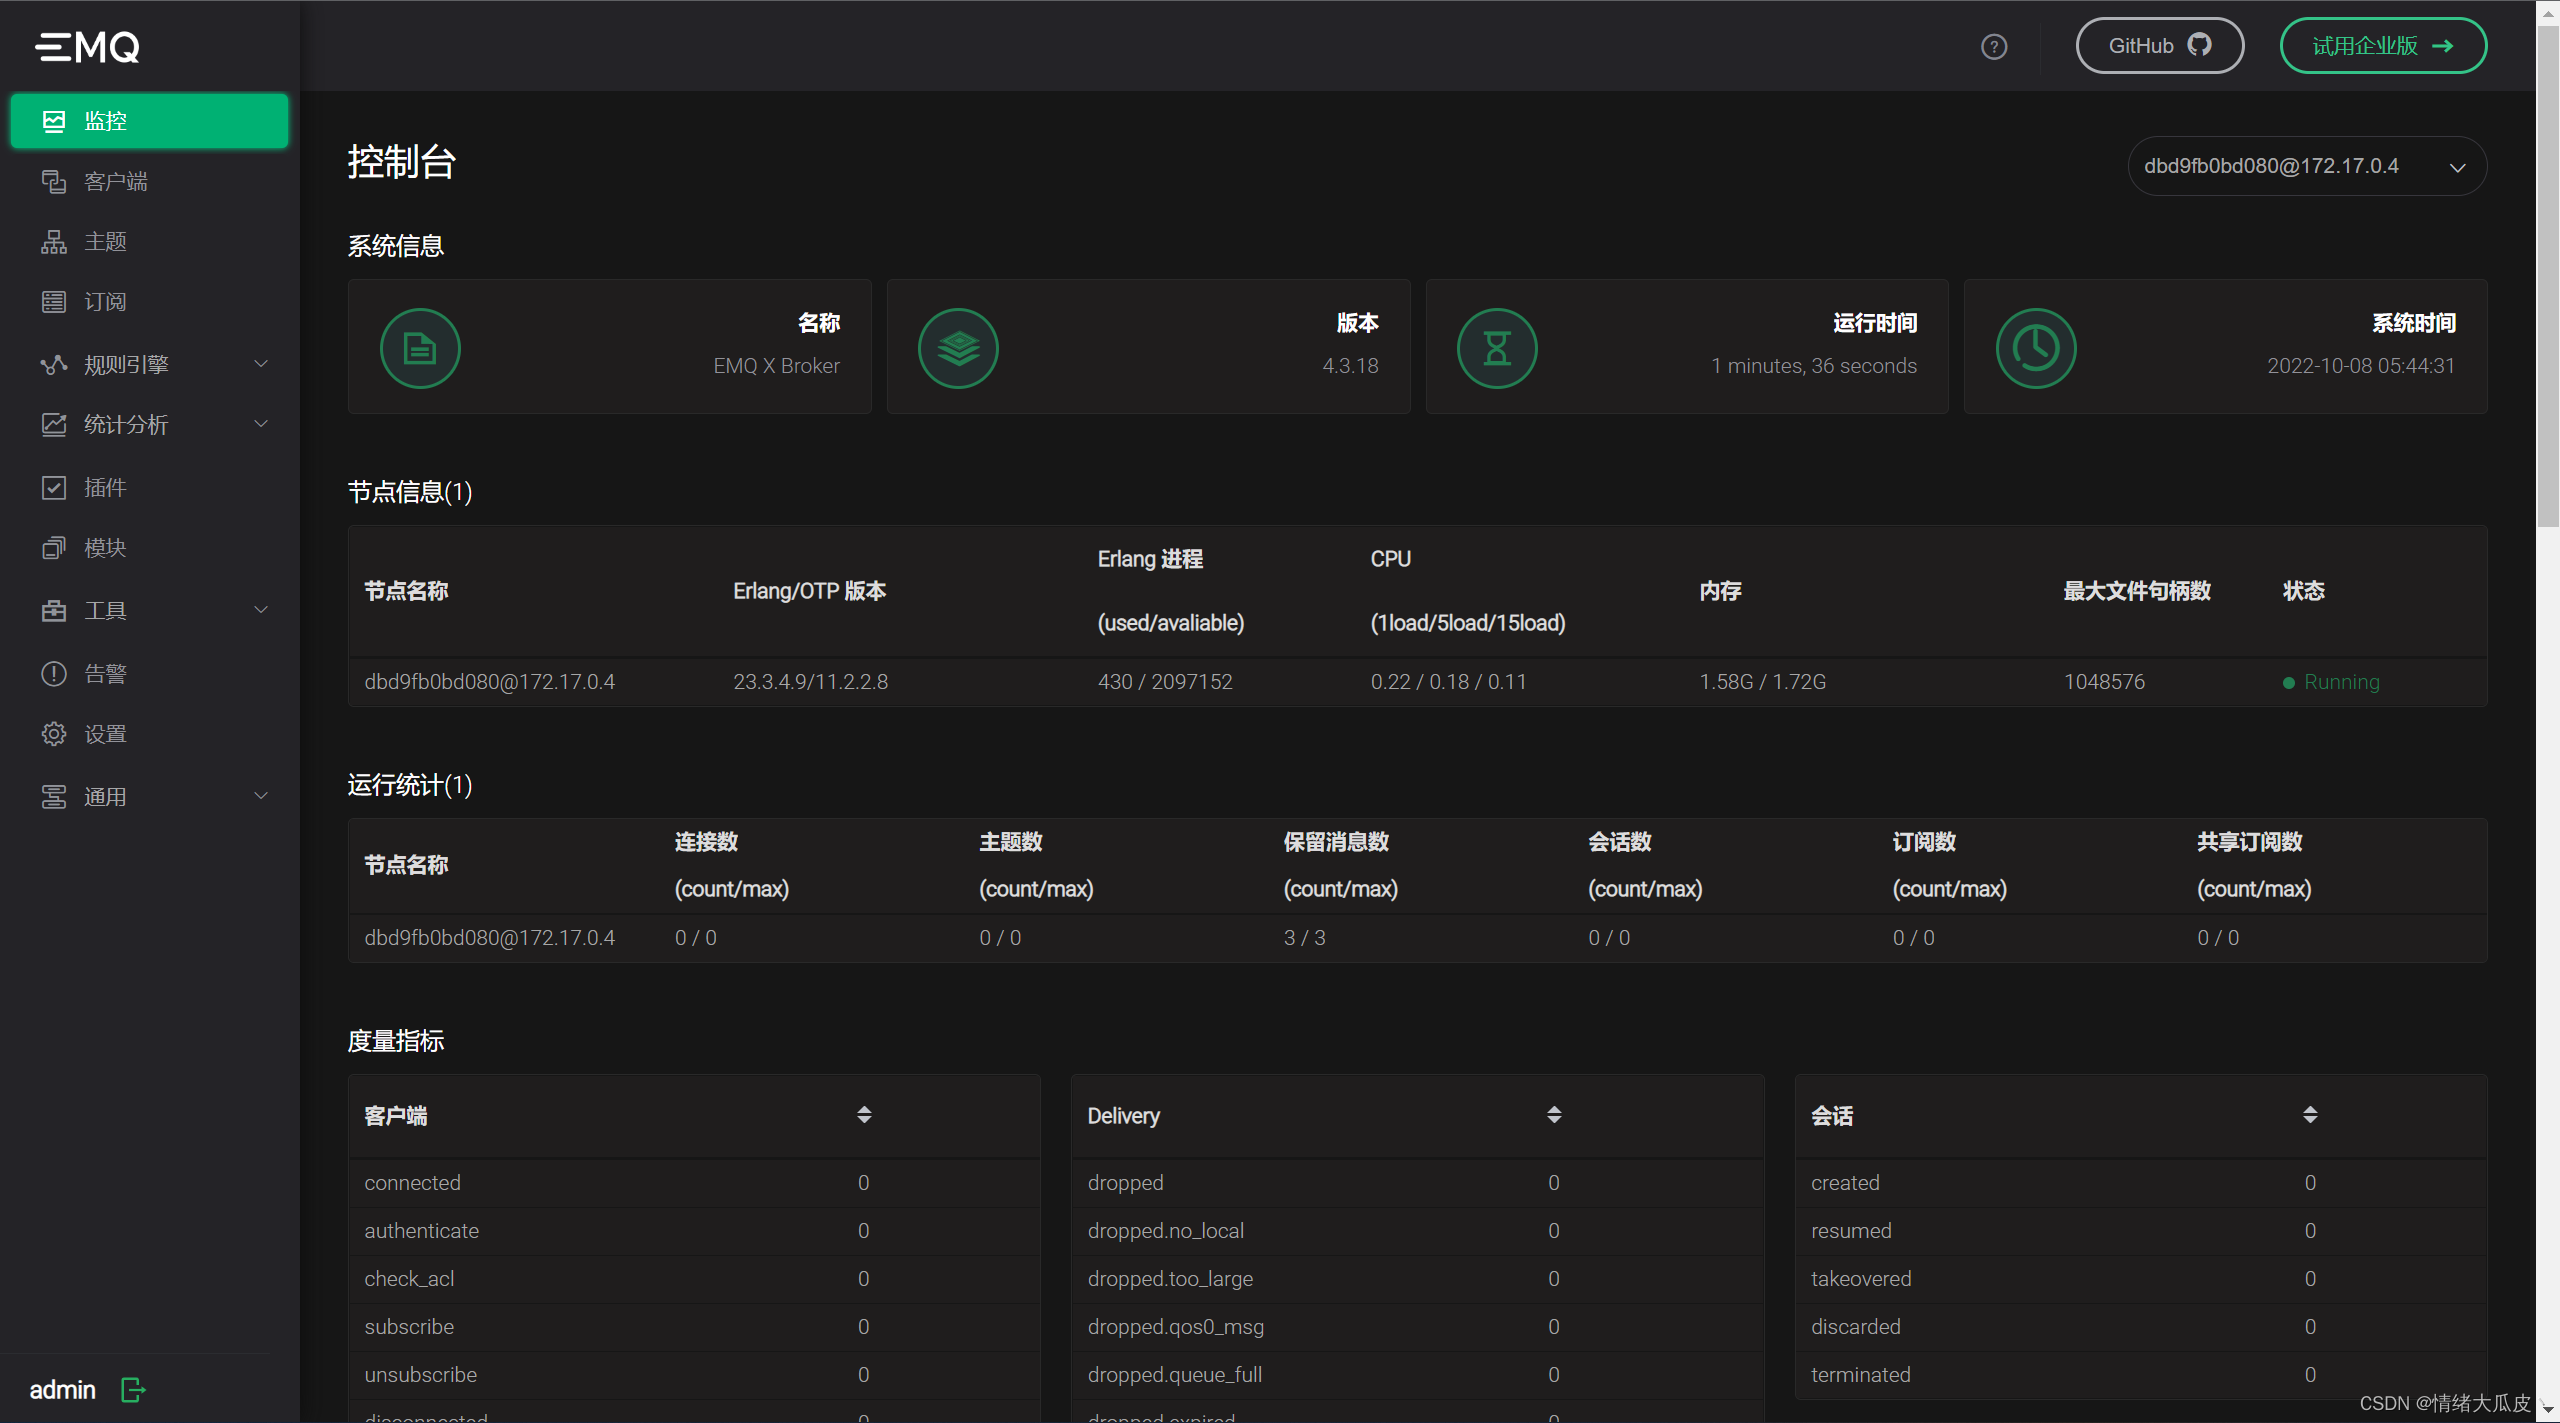2560x1423 pixels.
Task: Click Erlang version 23.3.4.9/11.2.2.8
Action: (810, 682)
